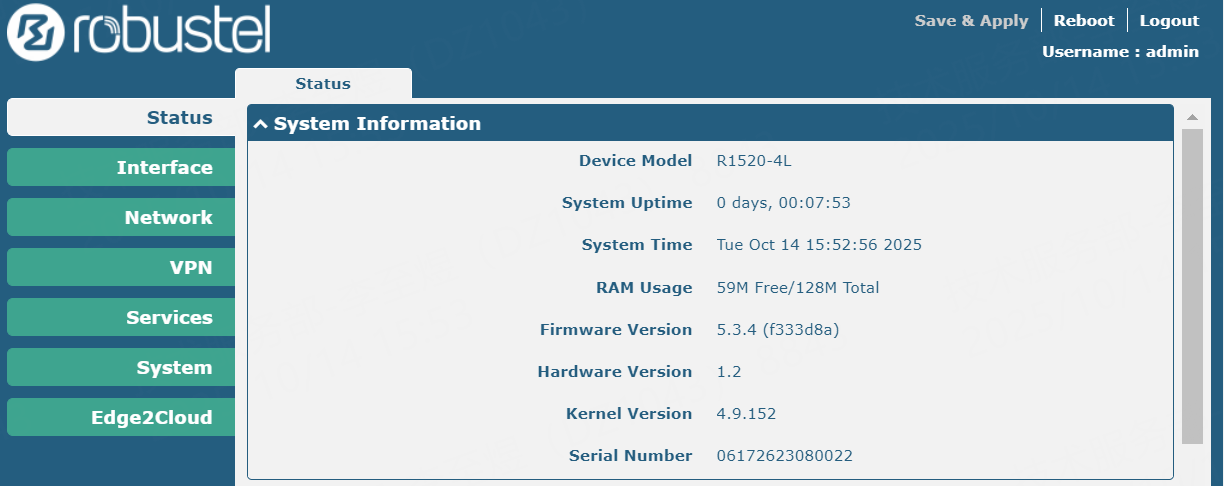Click the Device Model value R1520-4L

(x=746, y=161)
